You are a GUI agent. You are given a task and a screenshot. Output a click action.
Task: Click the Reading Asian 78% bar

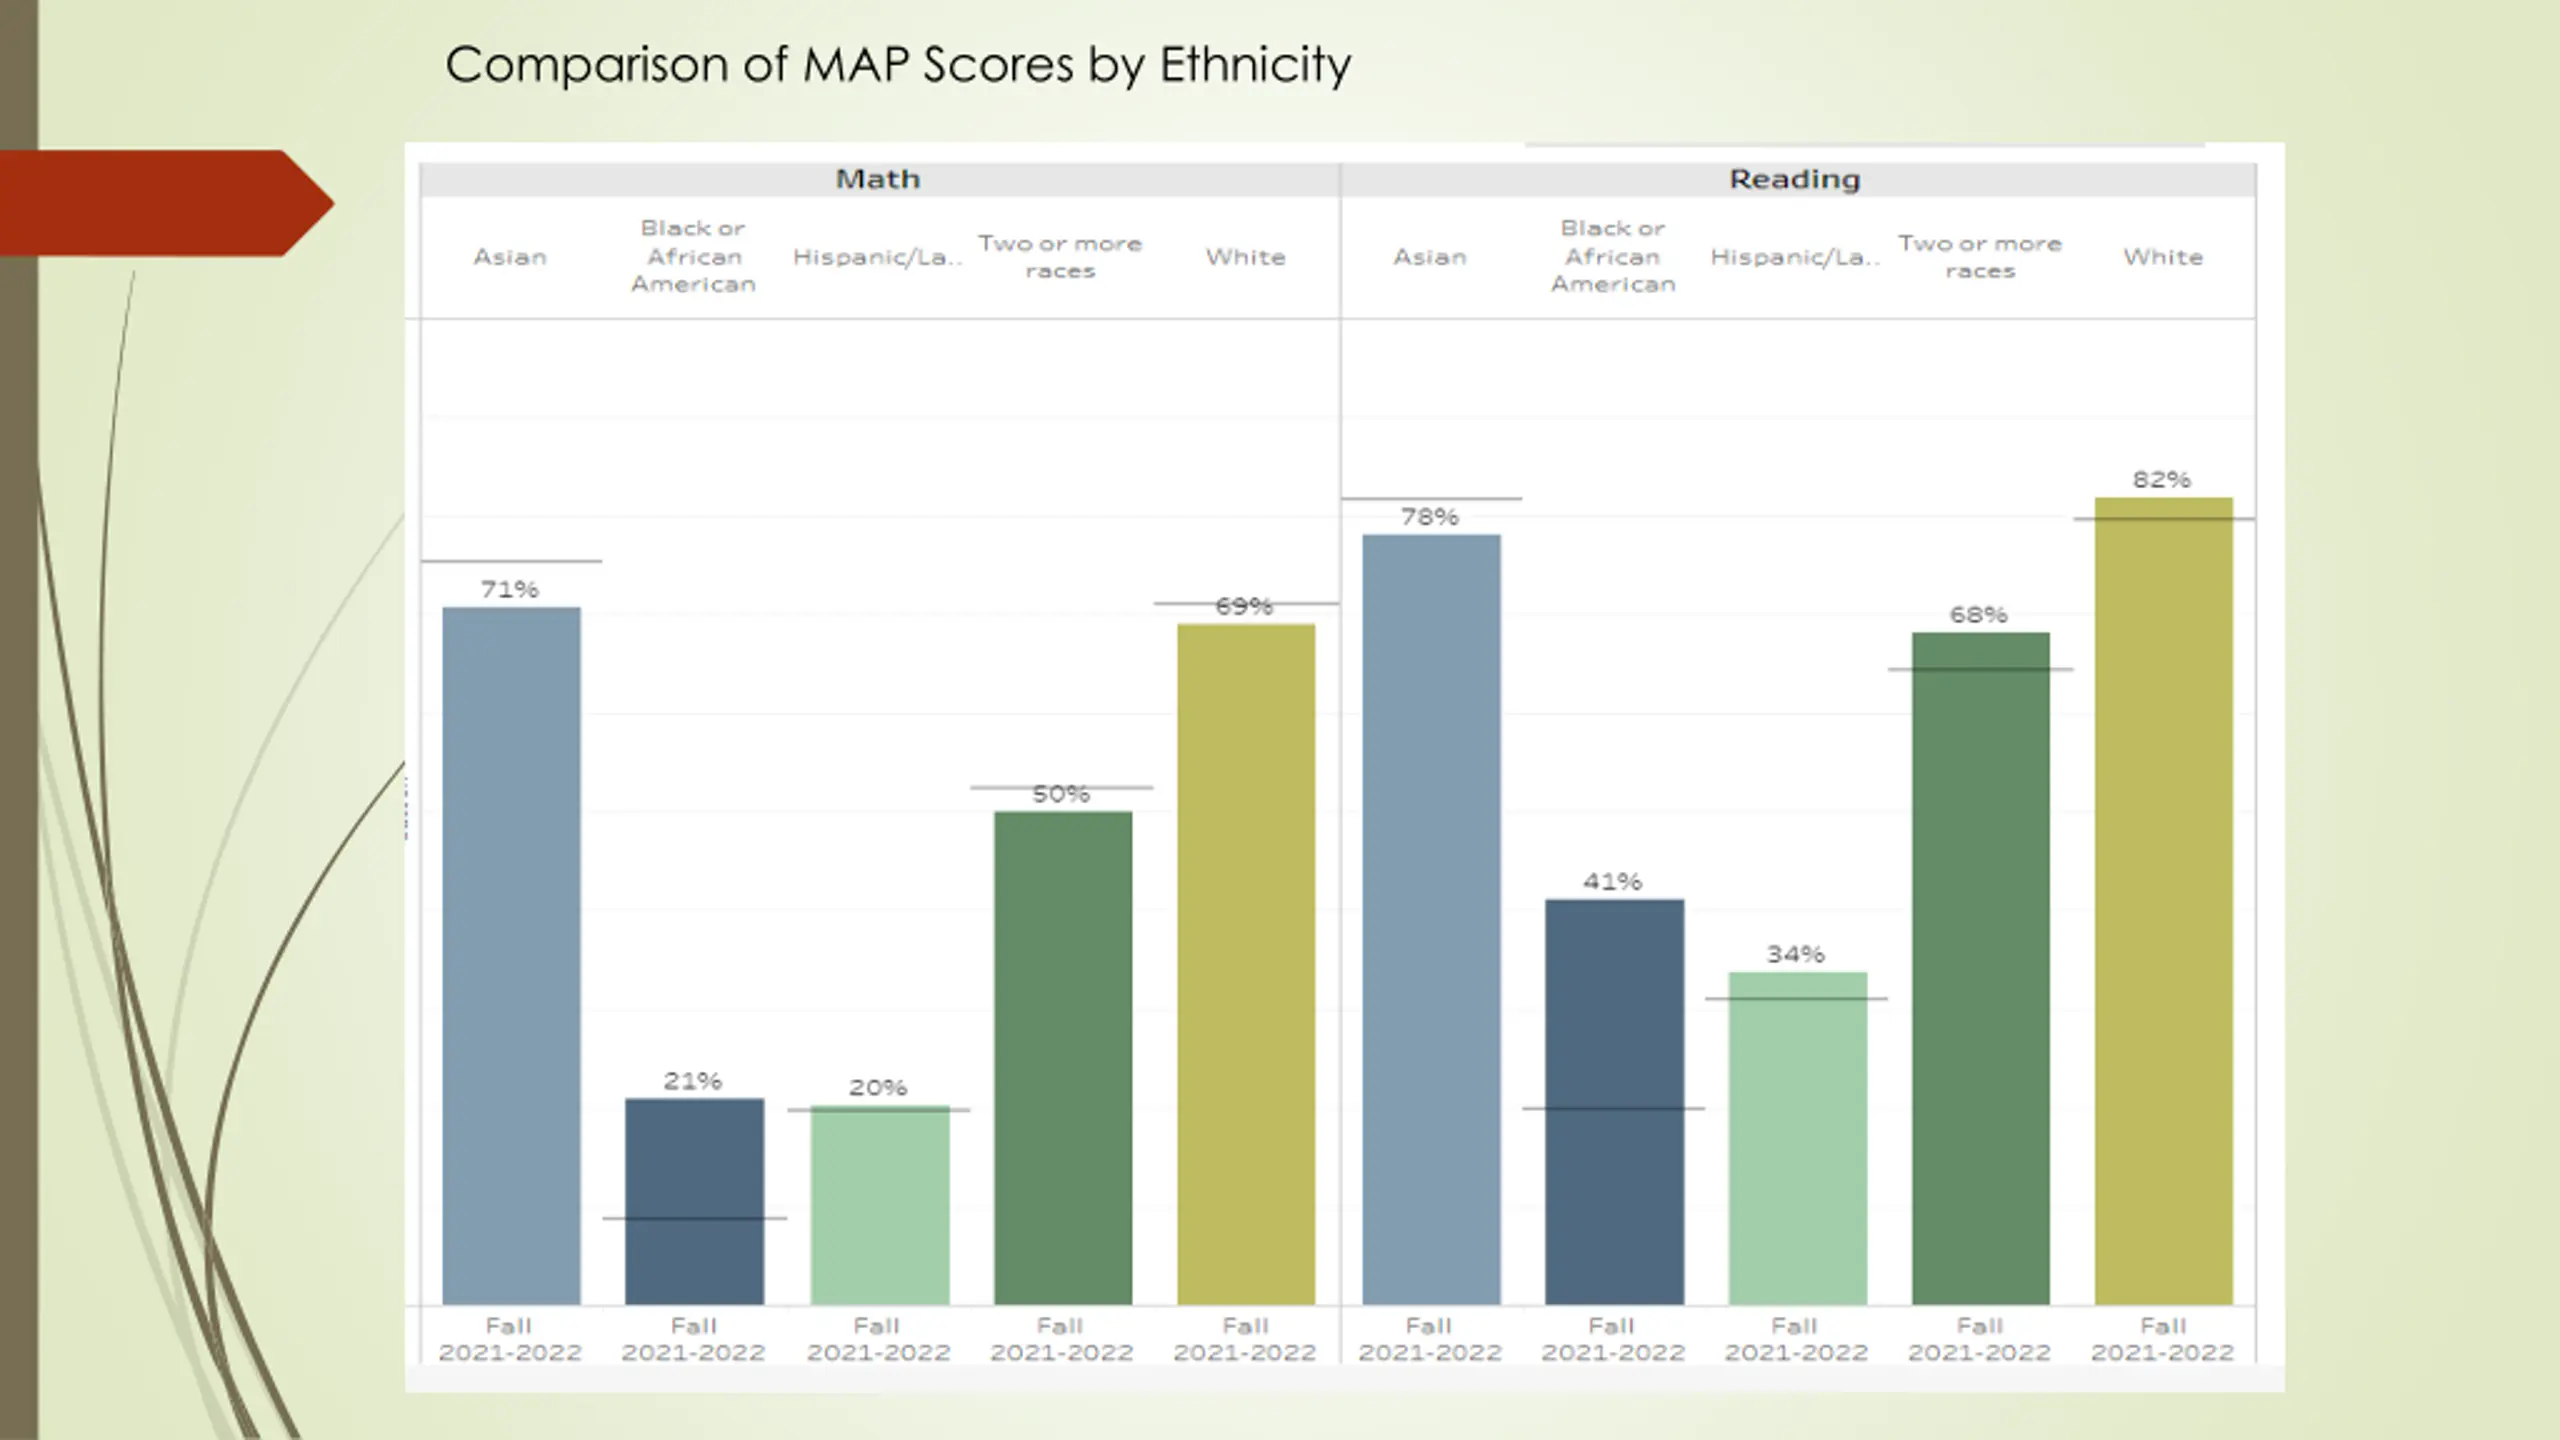(1431, 919)
